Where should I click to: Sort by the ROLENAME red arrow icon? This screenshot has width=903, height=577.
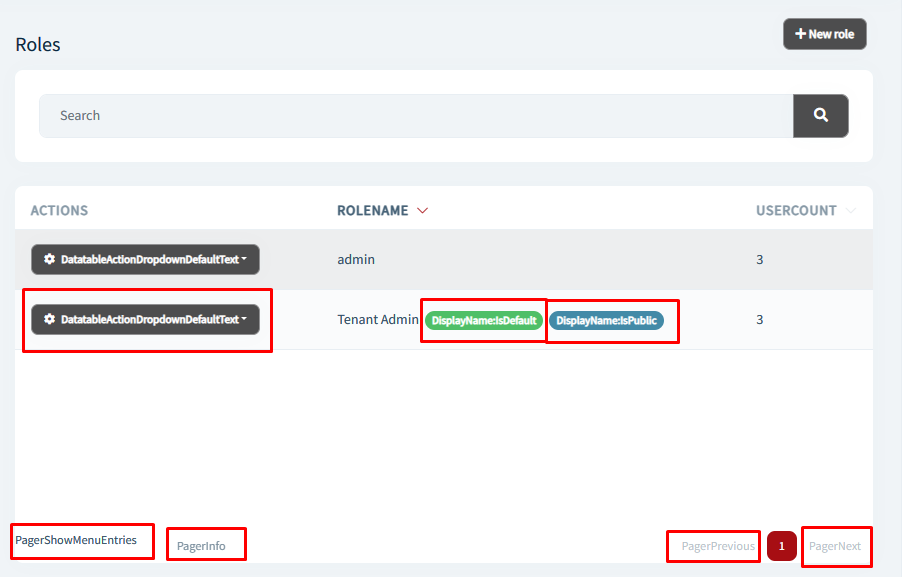point(422,211)
